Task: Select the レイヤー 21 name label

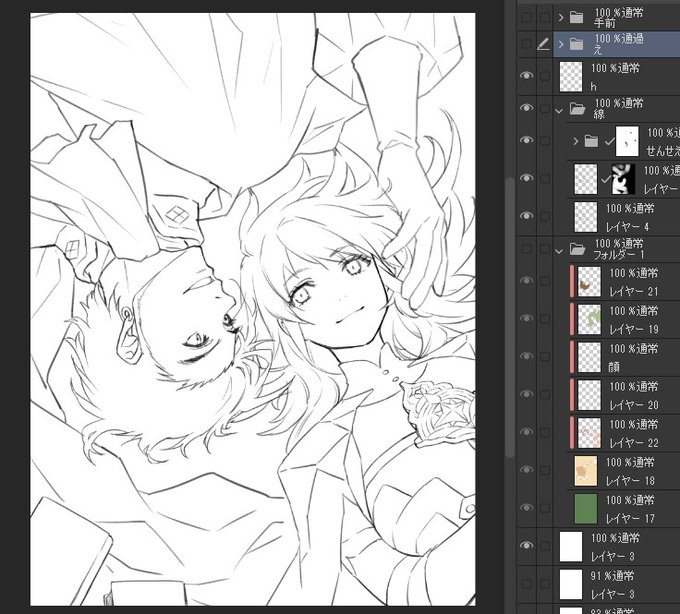Action: tap(634, 291)
